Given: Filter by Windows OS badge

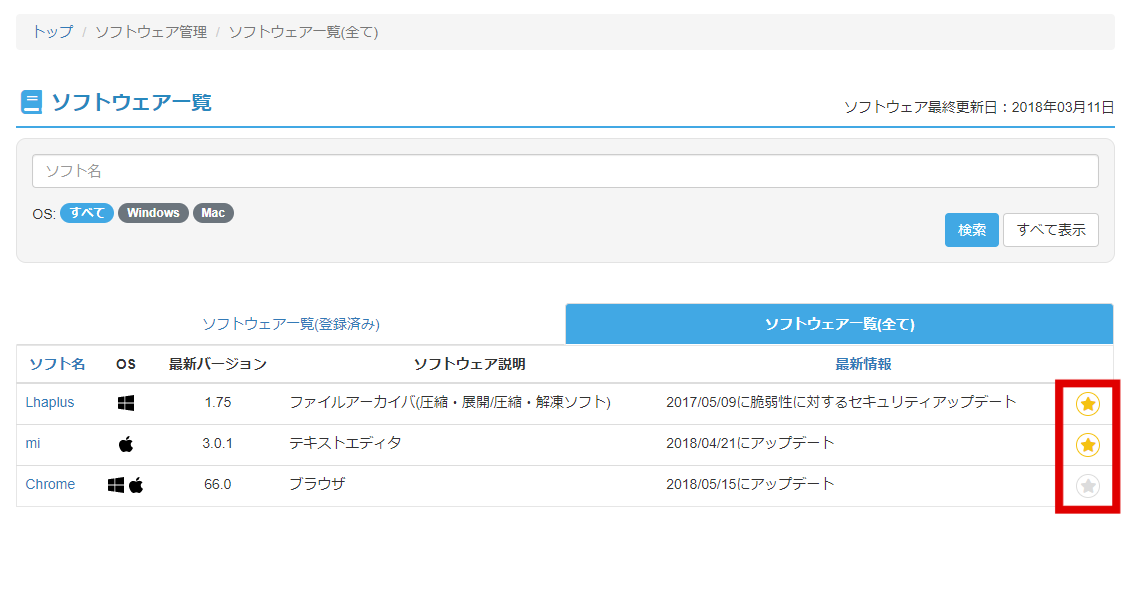Looking at the screenshot, I should [x=153, y=213].
